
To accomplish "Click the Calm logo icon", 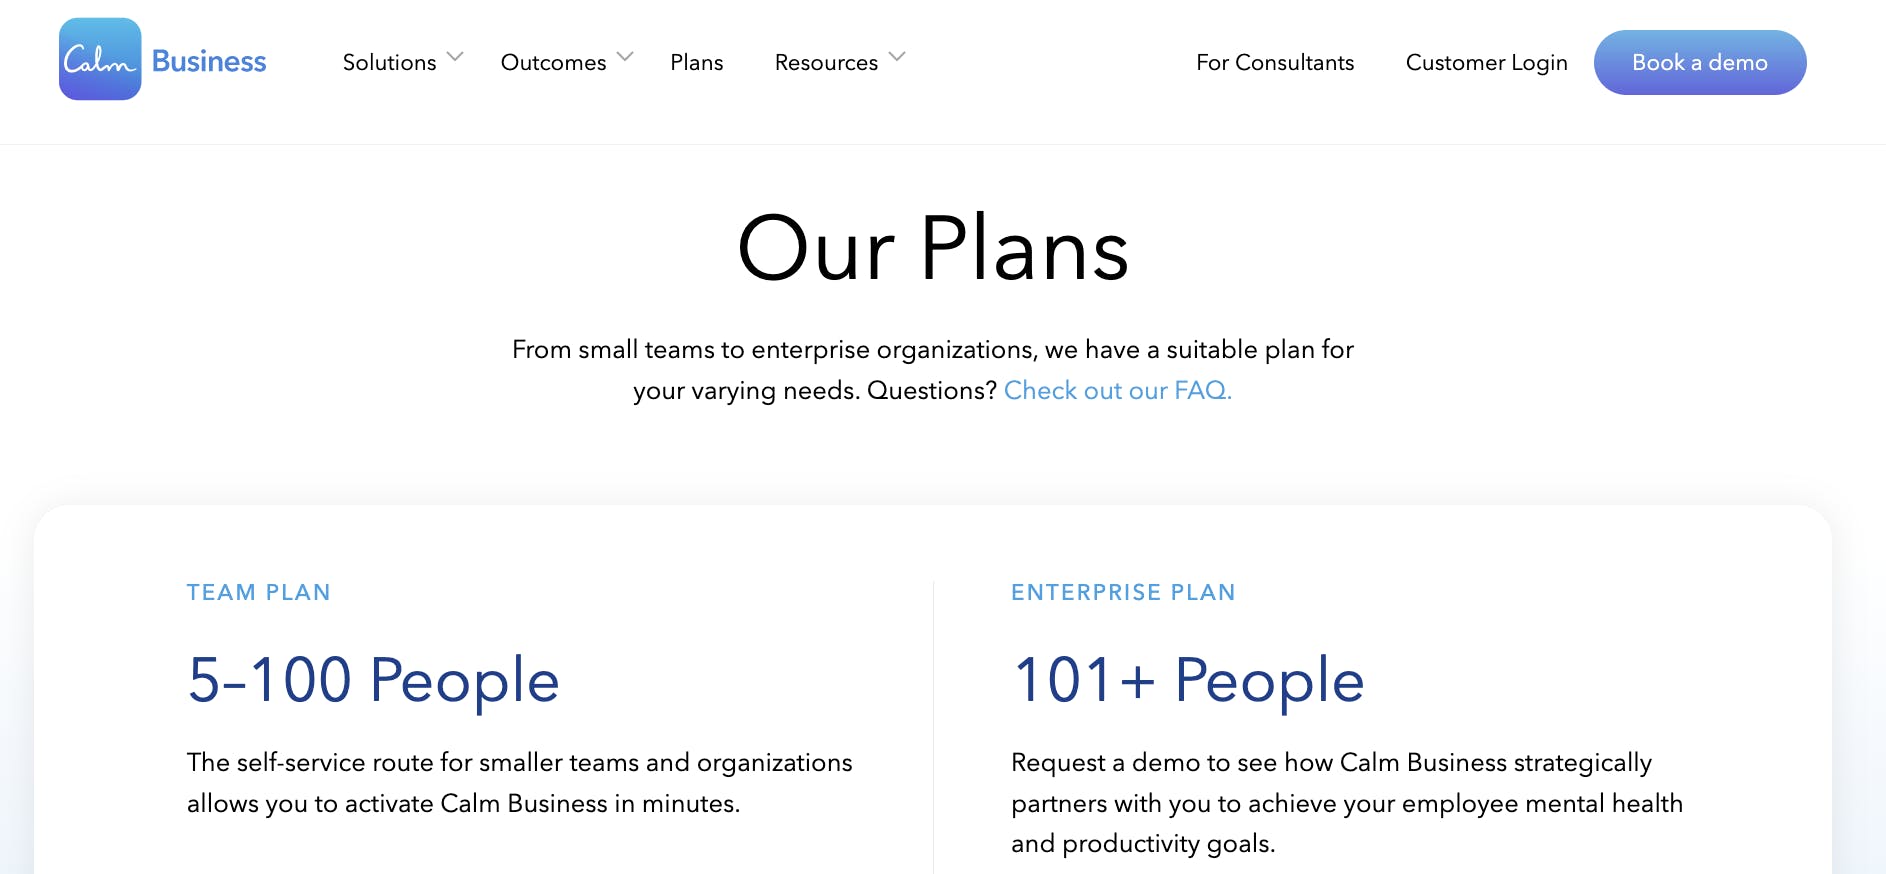I will pos(100,60).
